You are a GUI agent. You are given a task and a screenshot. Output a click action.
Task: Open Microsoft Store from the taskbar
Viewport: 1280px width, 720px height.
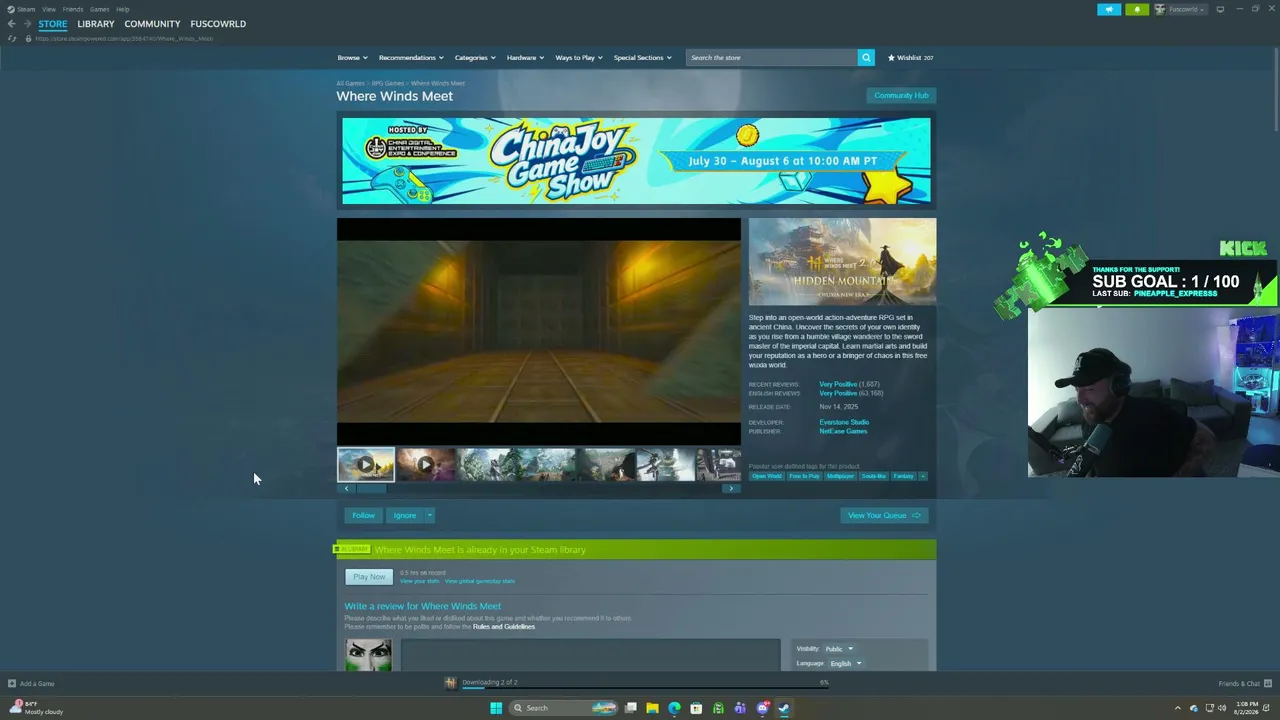tap(696, 708)
